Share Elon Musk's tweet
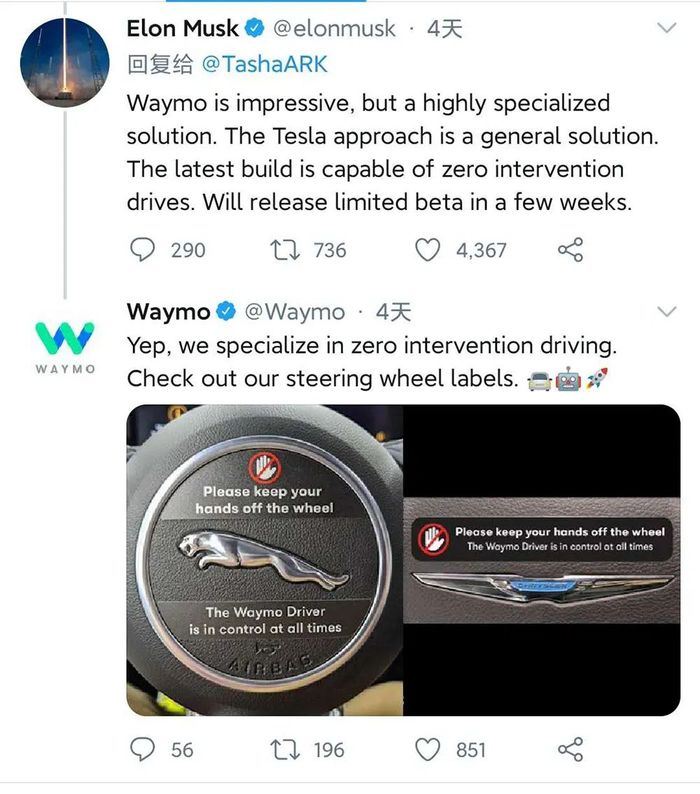 570,250
